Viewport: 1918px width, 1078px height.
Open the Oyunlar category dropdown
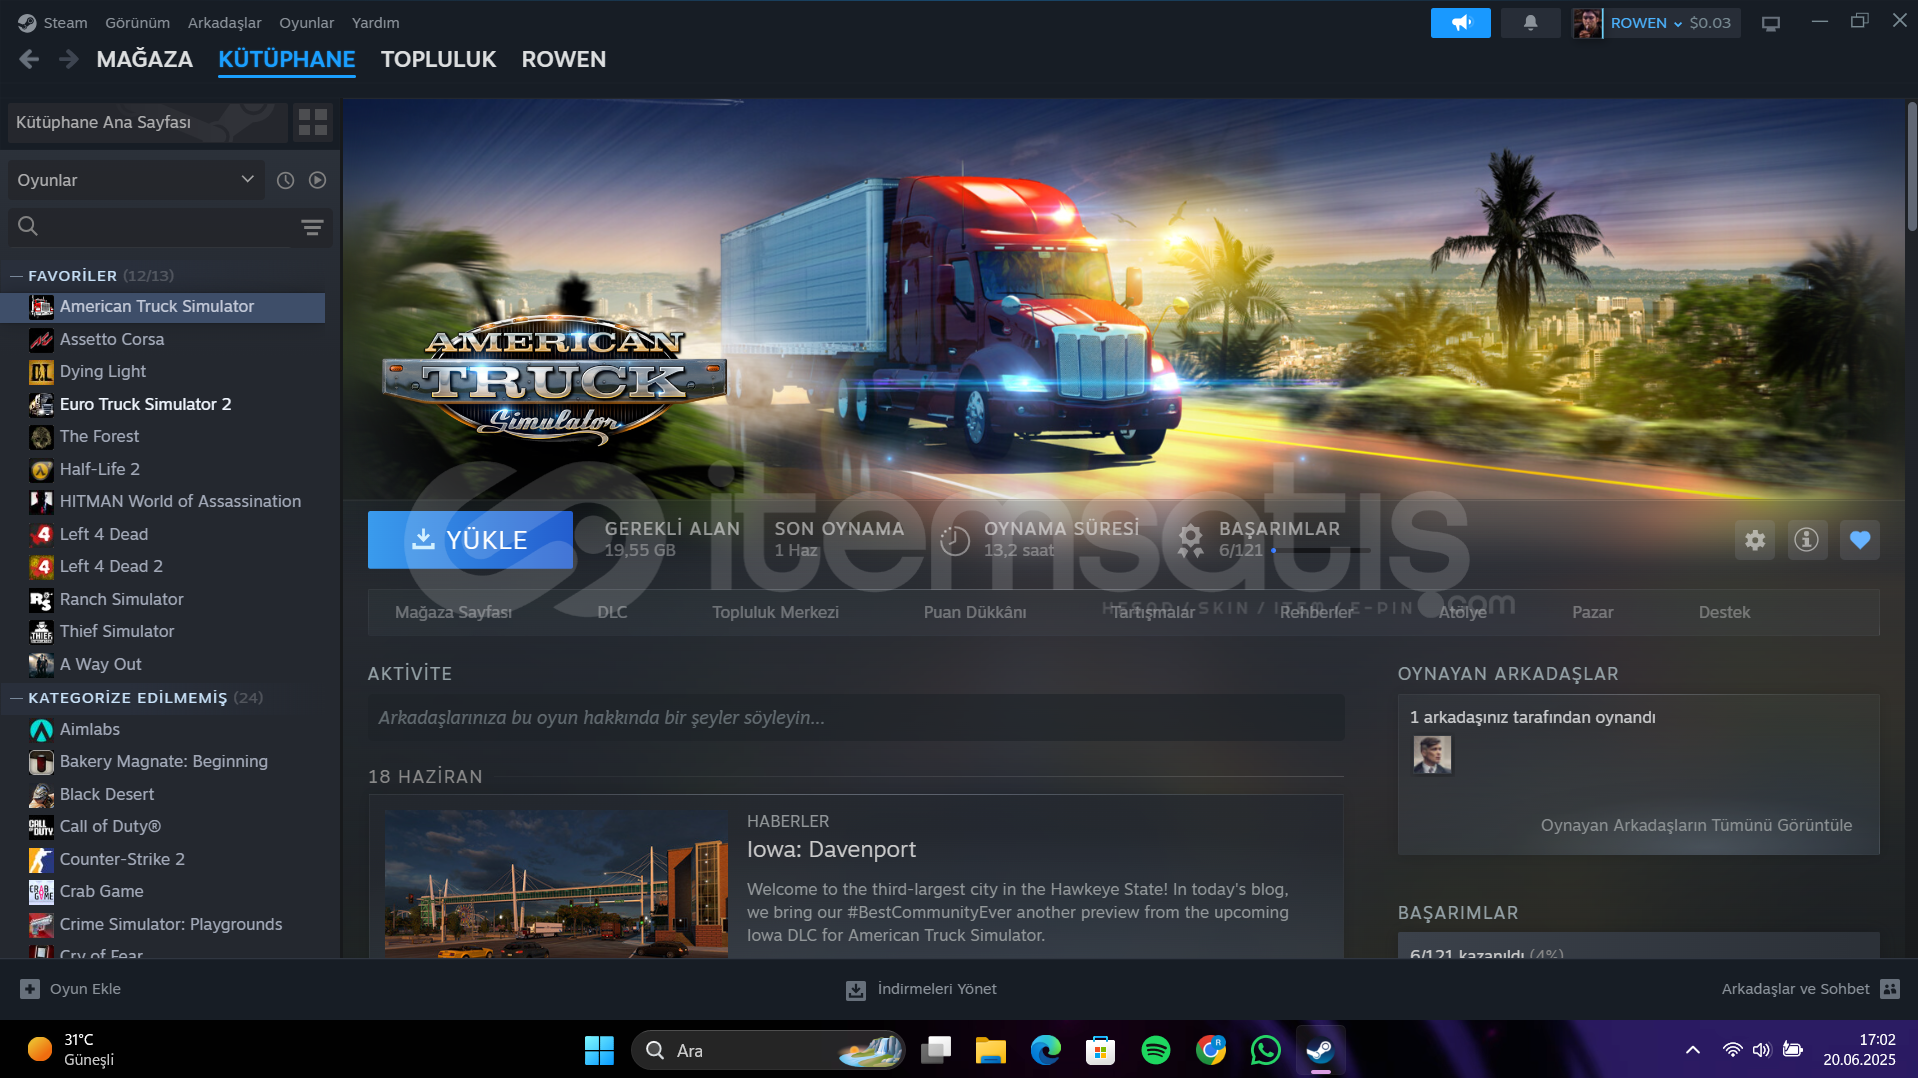point(136,180)
